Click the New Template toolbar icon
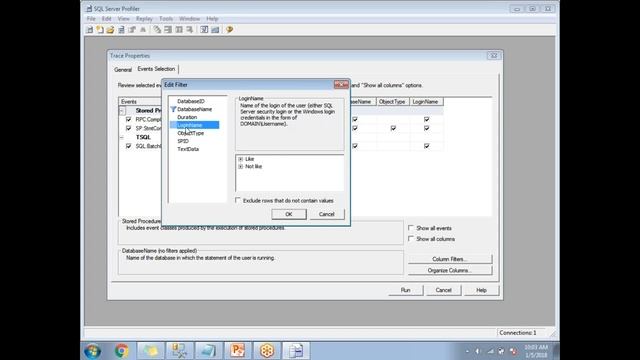Viewport: 640px width, 360px height. click(100, 30)
